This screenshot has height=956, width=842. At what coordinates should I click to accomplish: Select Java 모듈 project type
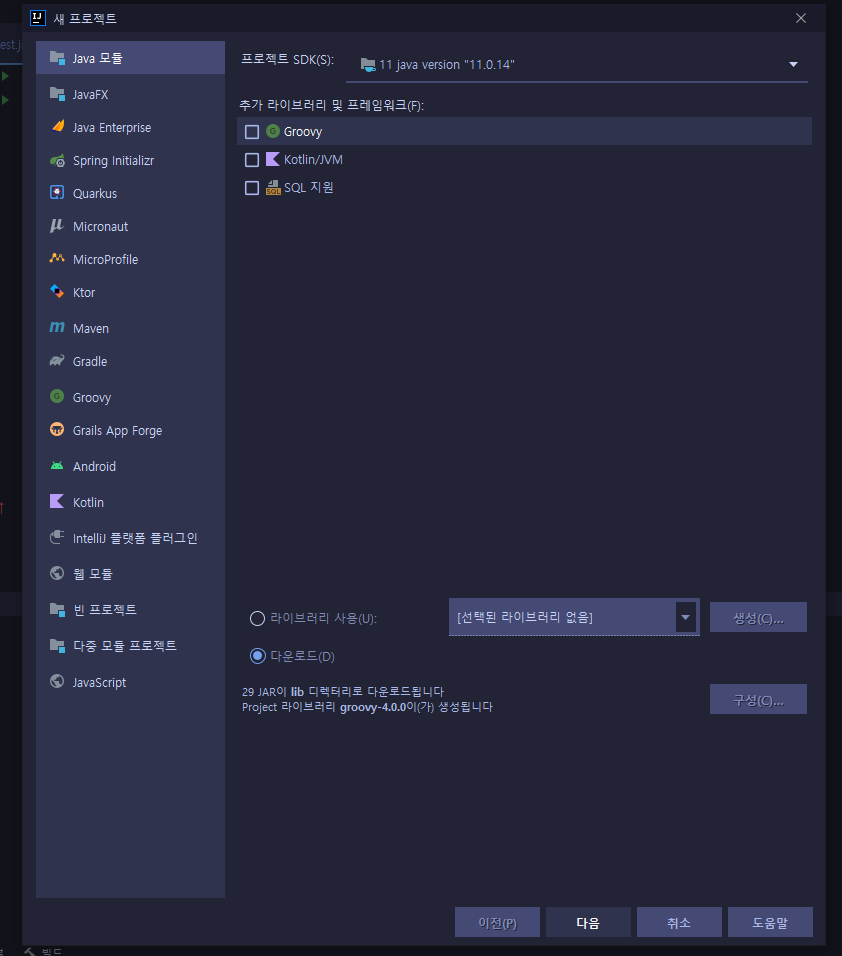pyautogui.click(x=130, y=58)
